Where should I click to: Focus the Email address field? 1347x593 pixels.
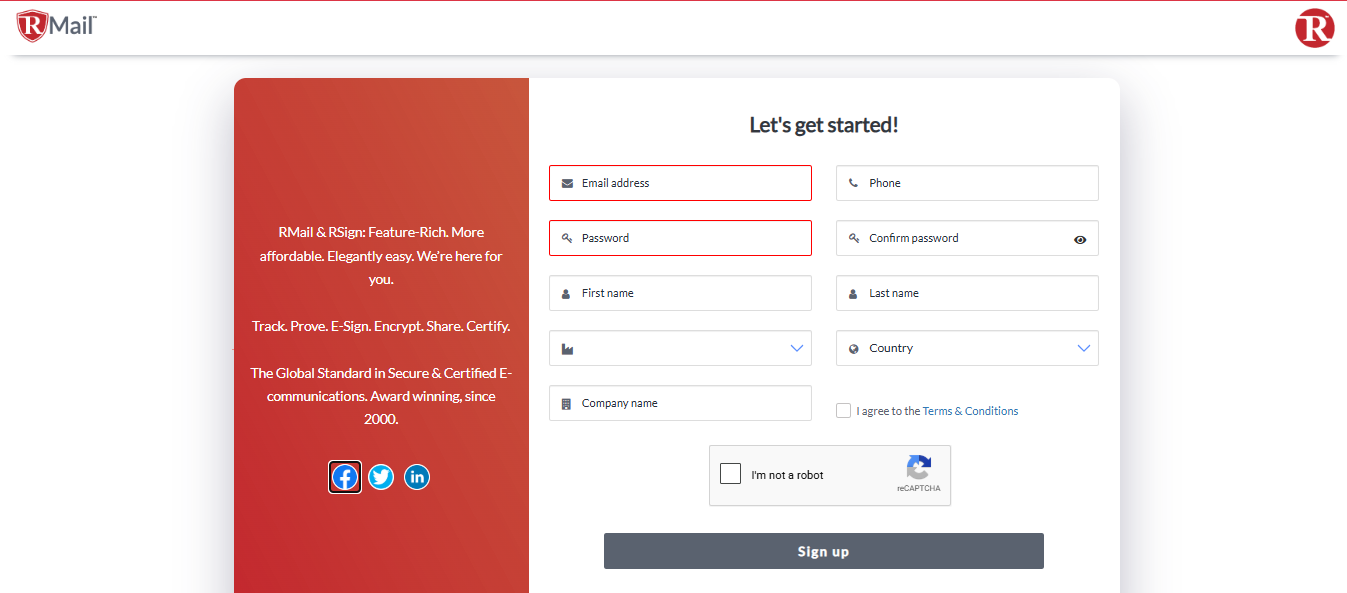click(680, 183)
